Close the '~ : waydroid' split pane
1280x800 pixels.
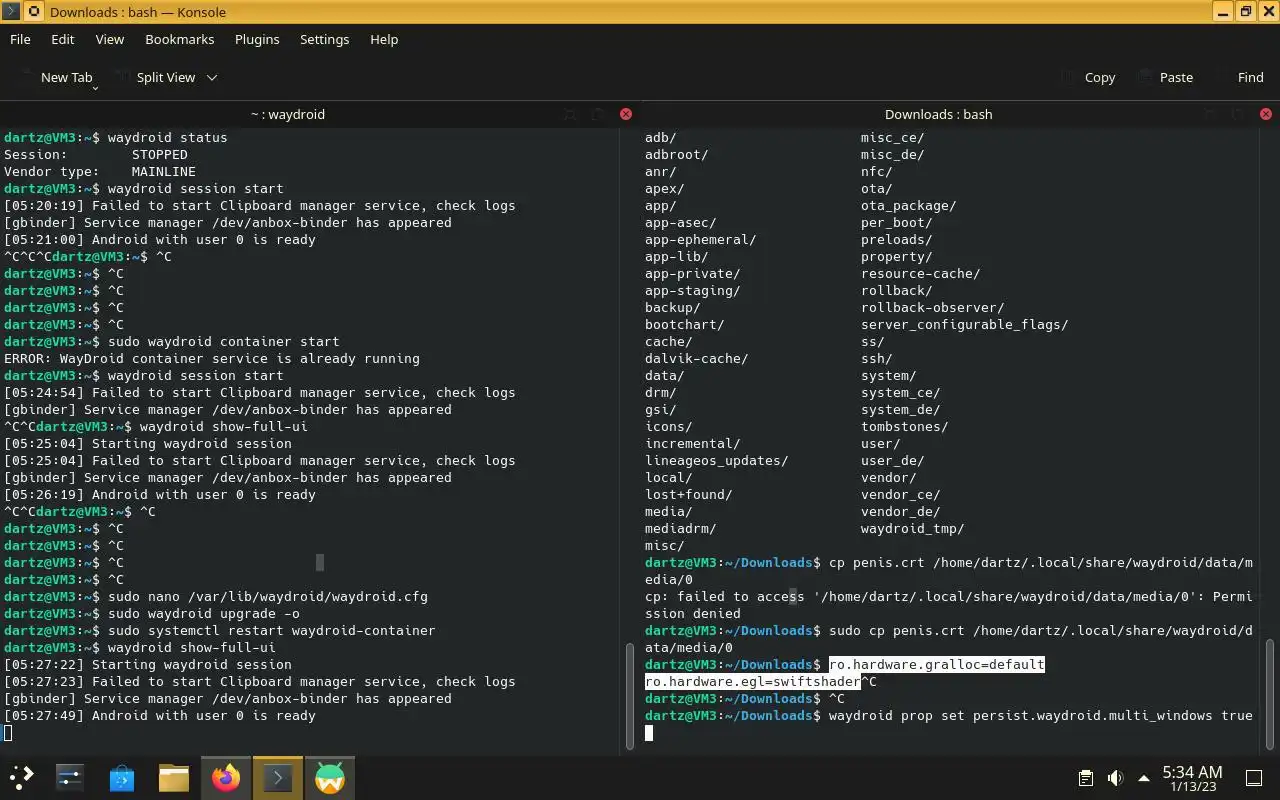(x=626, y=114)
